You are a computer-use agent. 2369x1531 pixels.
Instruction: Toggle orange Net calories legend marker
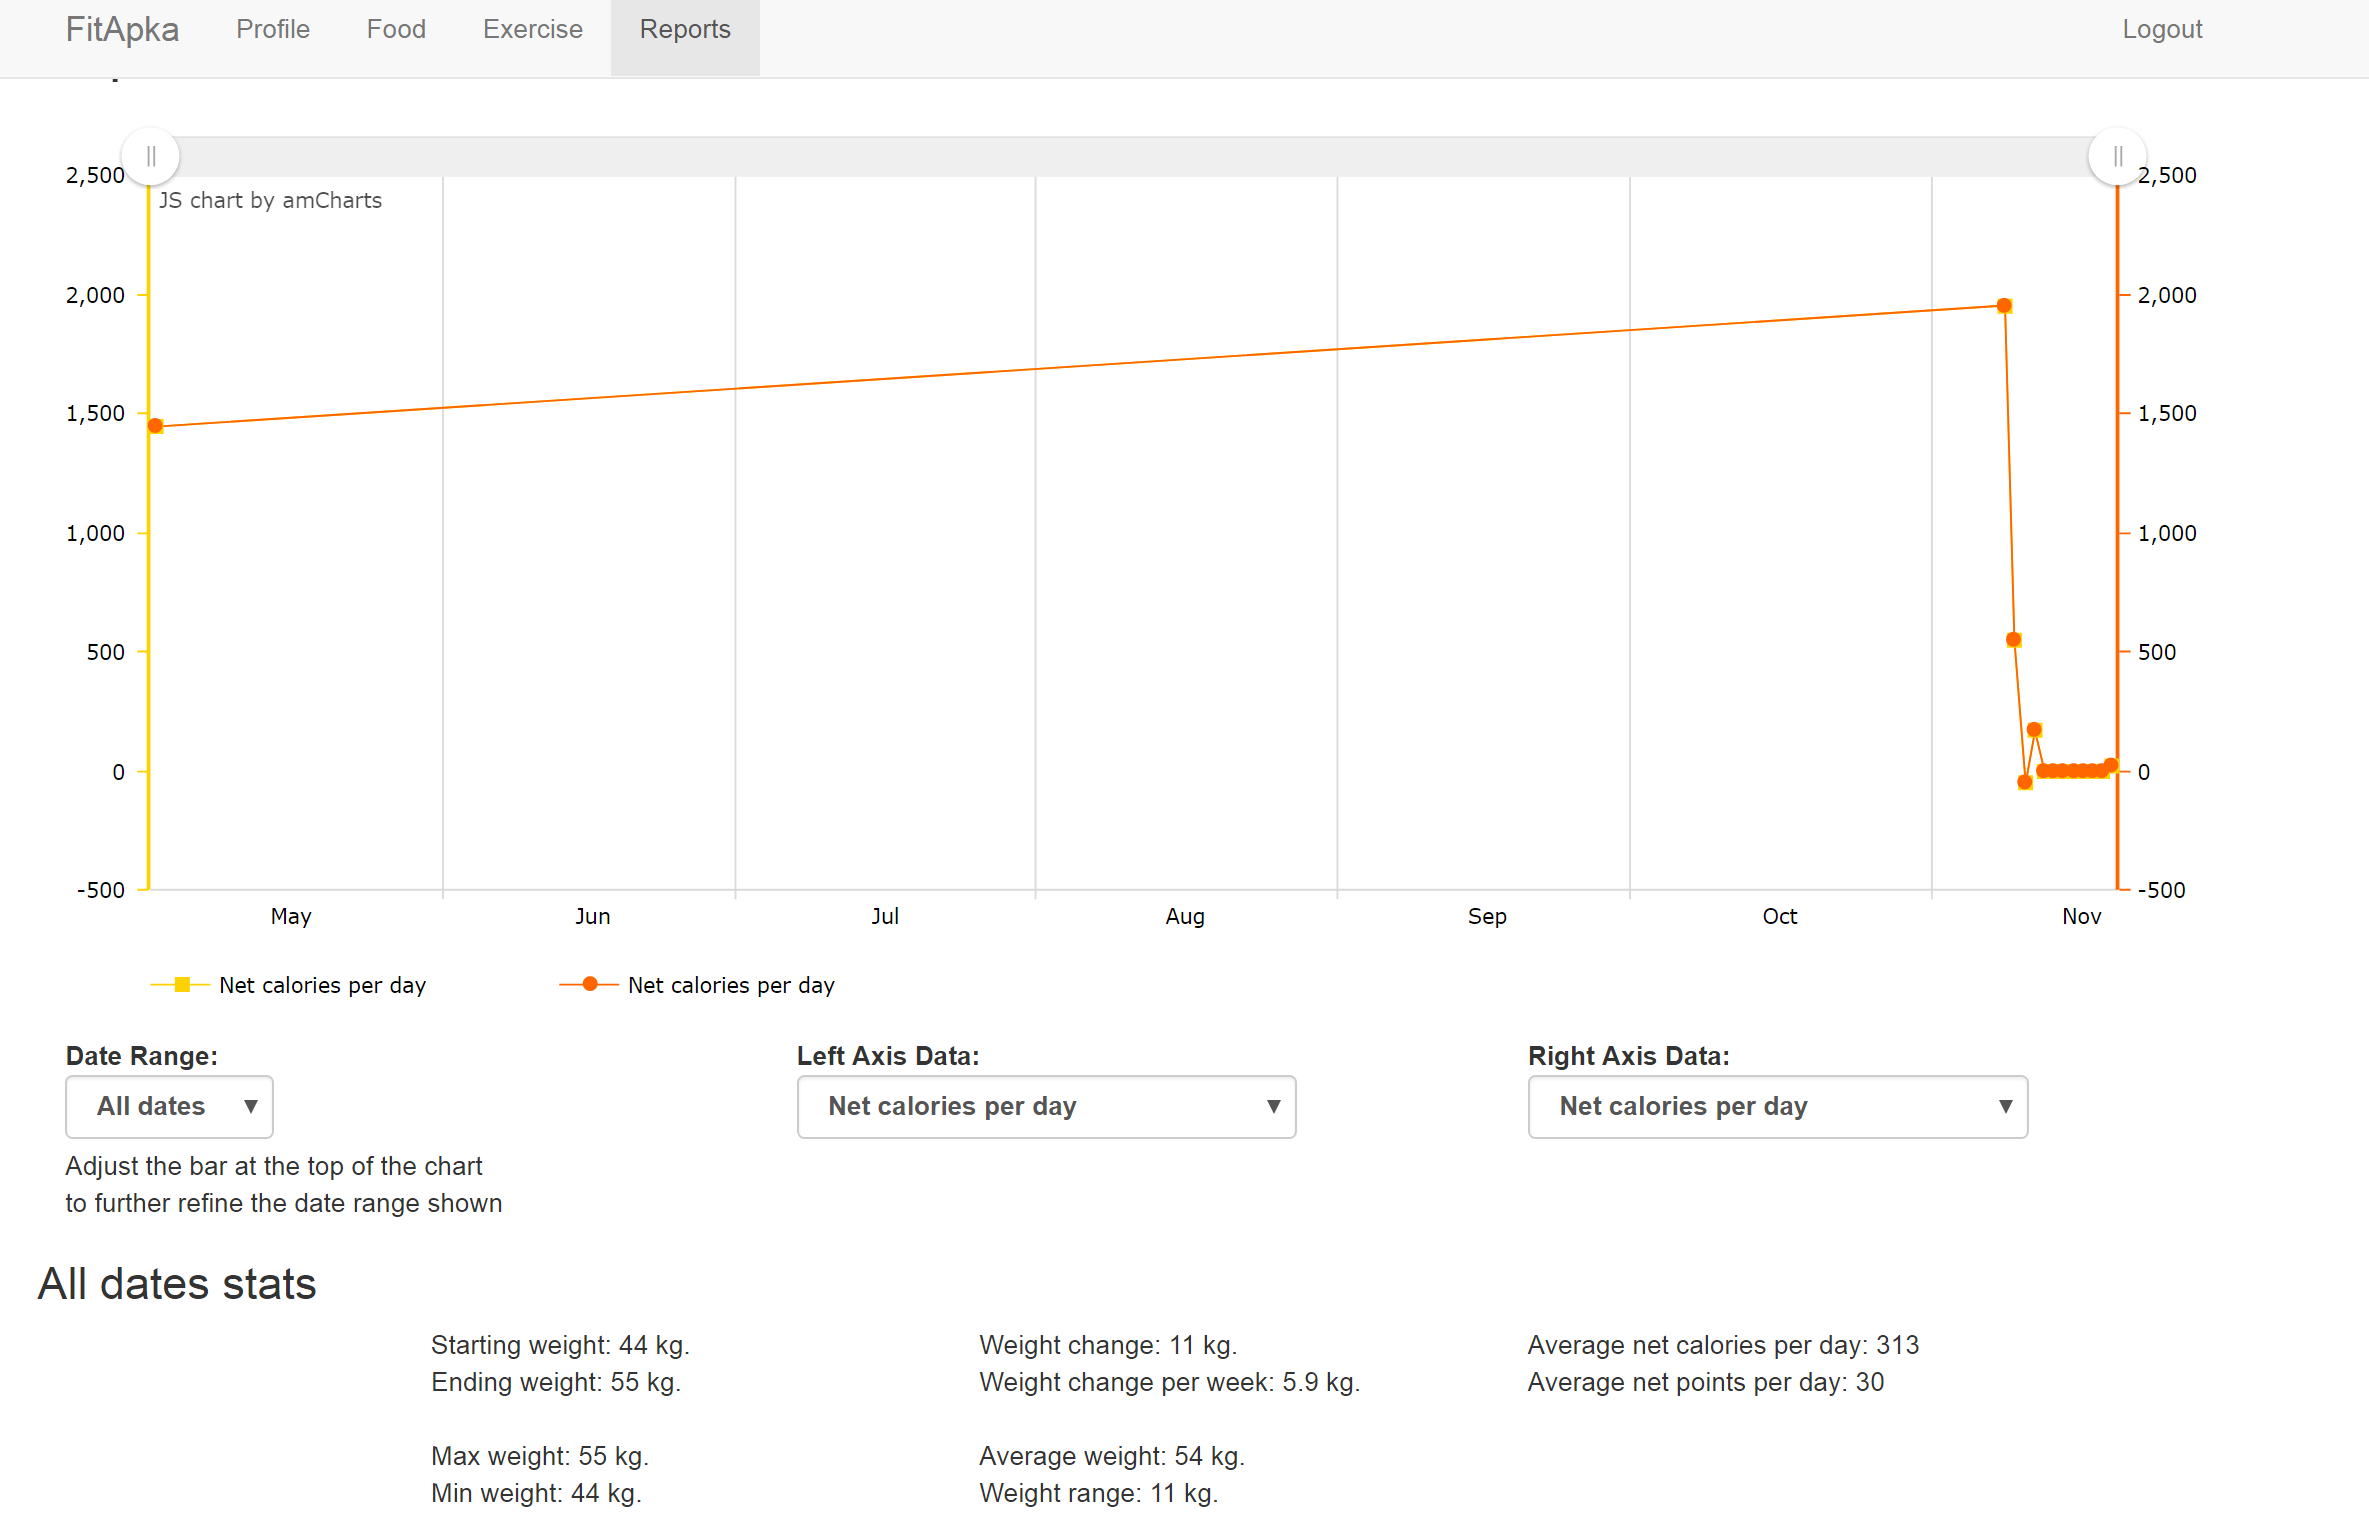click(590, 985)
